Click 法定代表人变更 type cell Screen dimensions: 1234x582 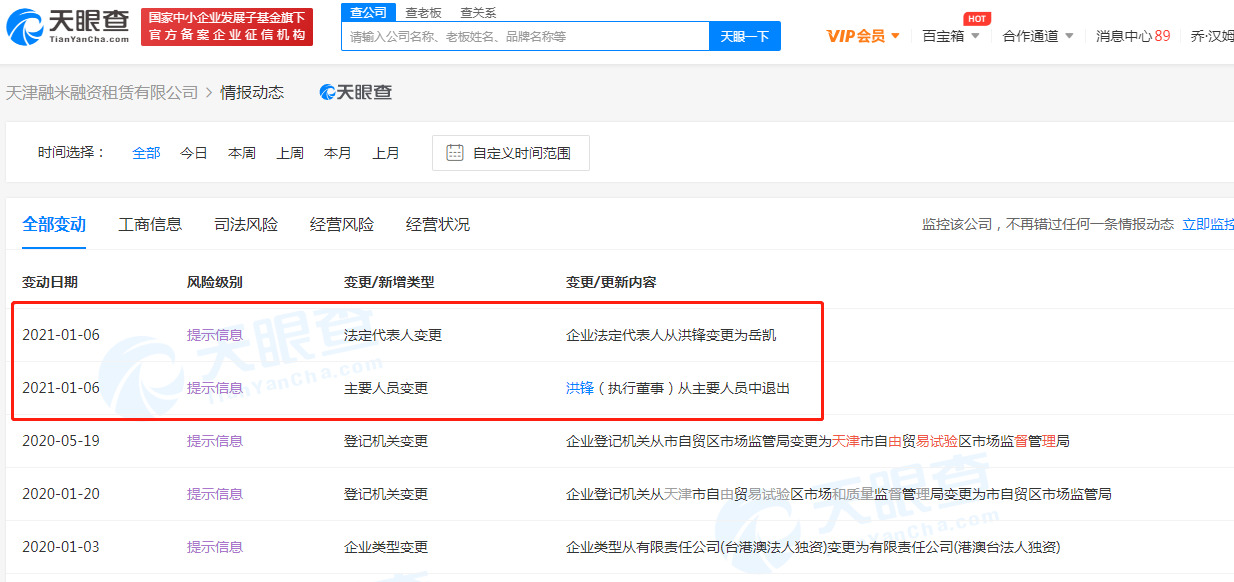(393, 334)
